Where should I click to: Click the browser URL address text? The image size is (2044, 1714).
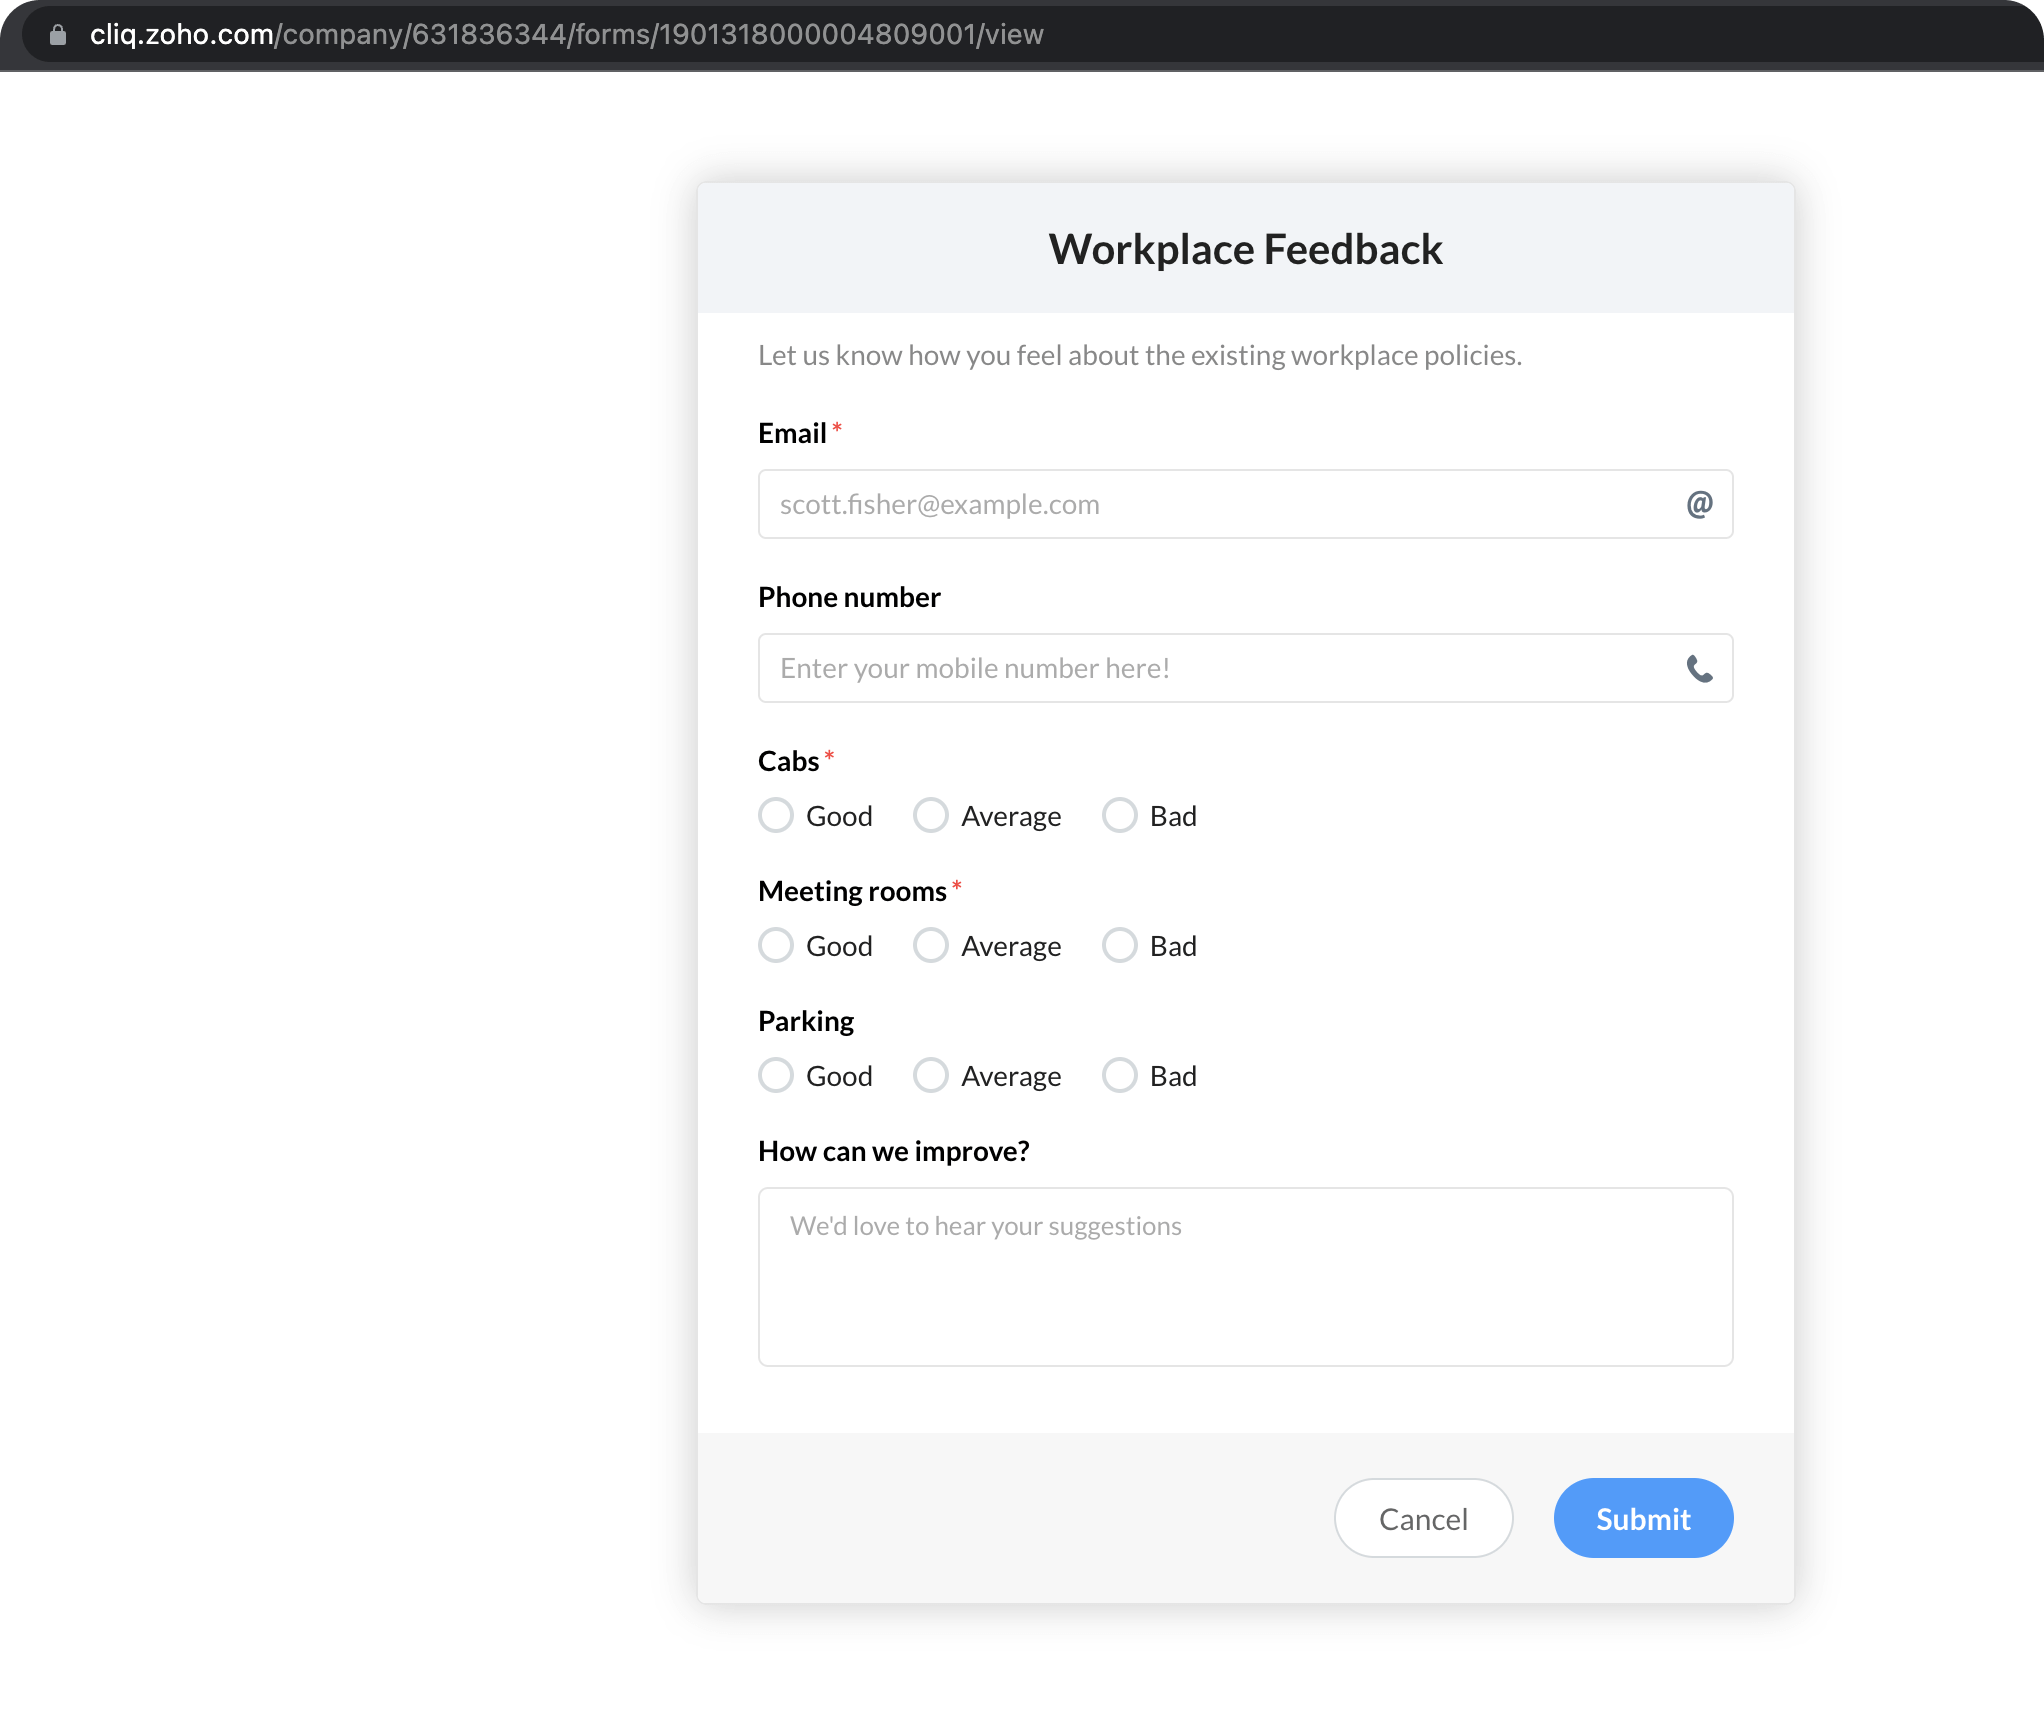tap(566, 35)
